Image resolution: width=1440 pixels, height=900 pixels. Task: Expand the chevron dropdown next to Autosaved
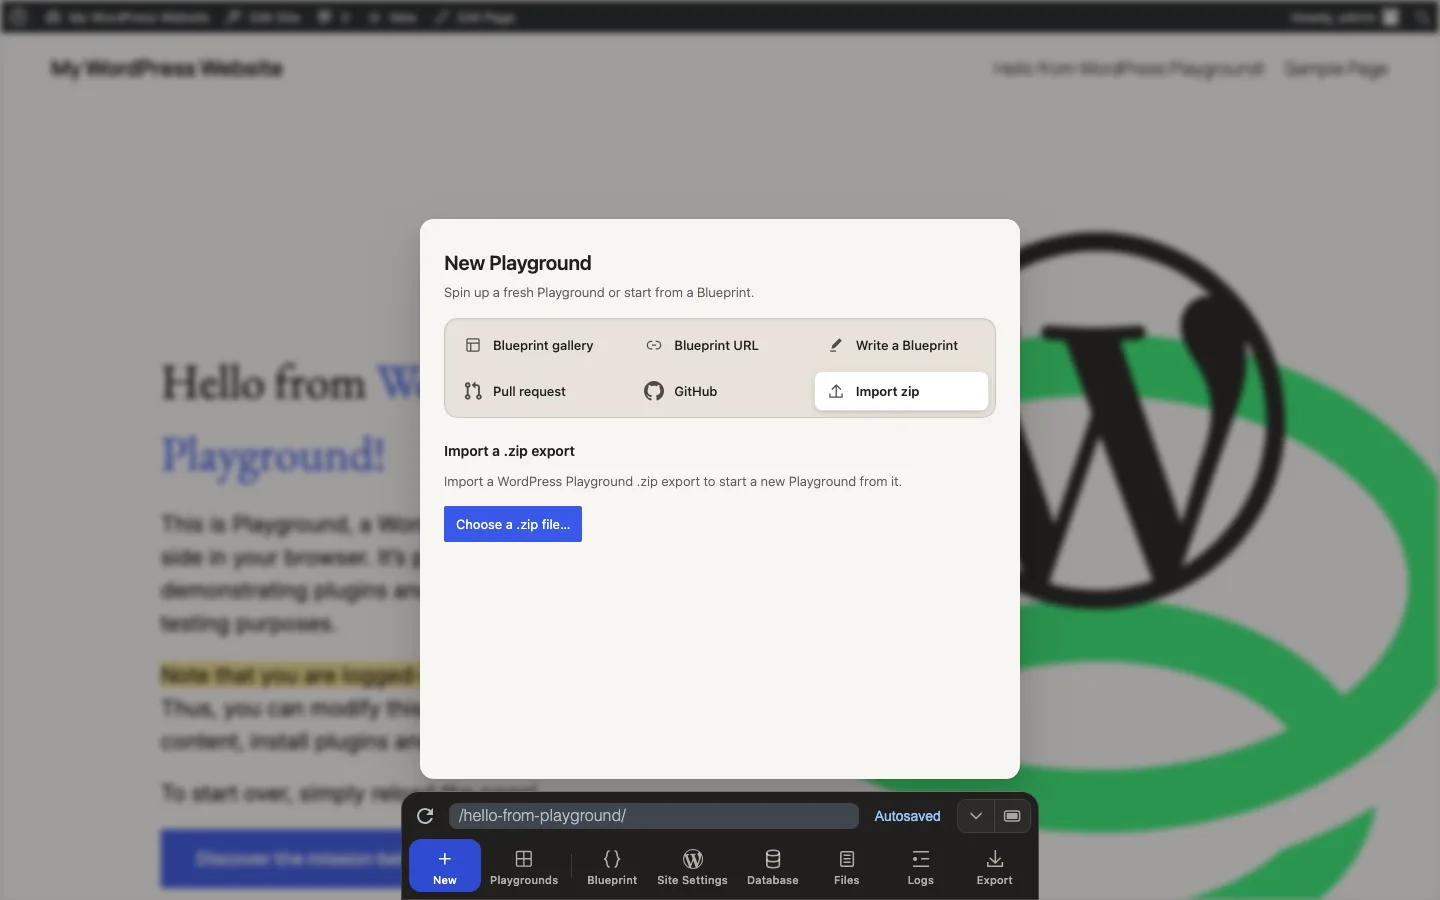point(976,816)
